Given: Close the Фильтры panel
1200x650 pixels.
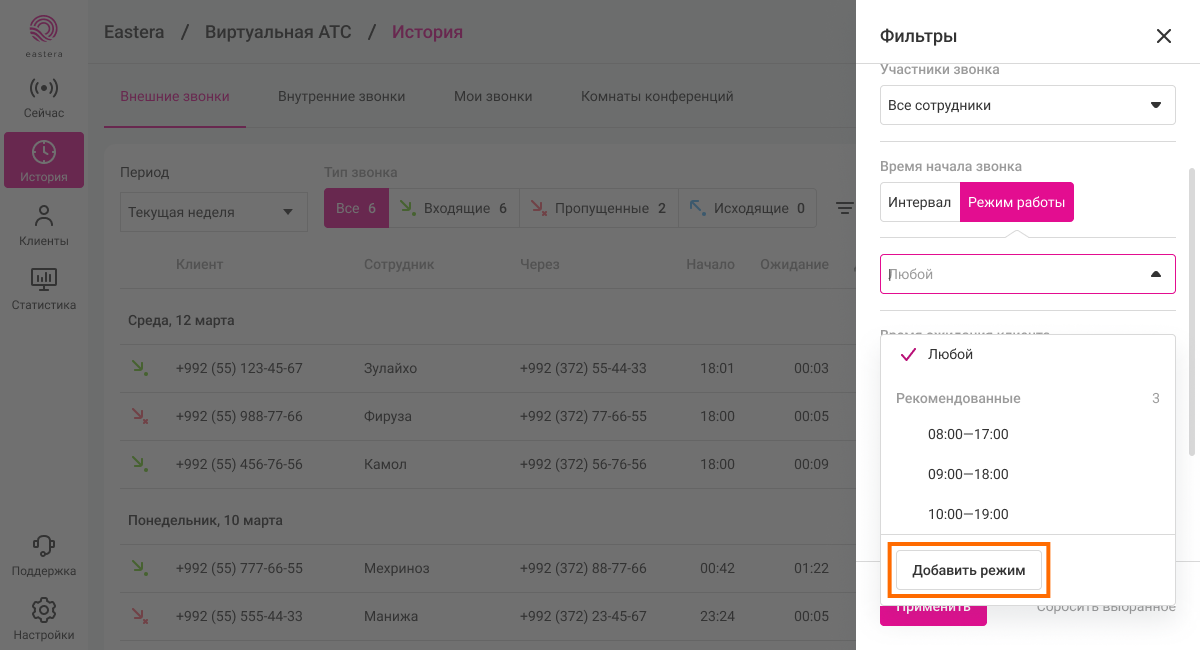Looking at the screenshot, I should tap(1163, 36).
